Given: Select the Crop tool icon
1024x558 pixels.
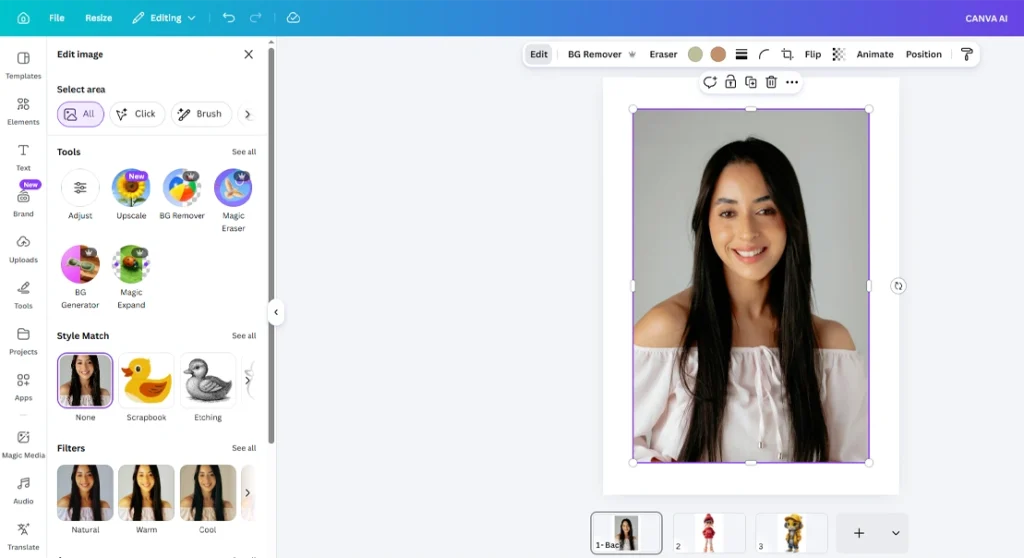Looking at the screenshot, I should pyautogui.click(x=787, y=54).
